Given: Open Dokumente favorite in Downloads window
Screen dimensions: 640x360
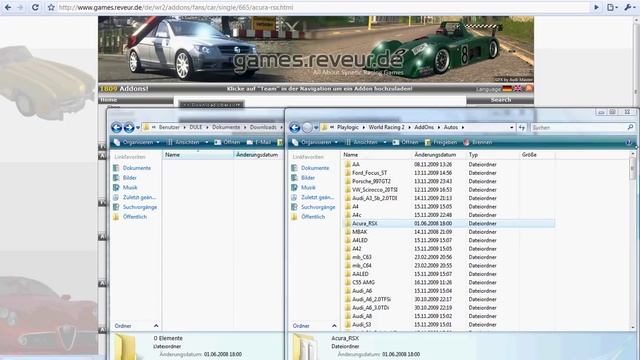Looking at the screenshot, I should click(x=132, y=168).
